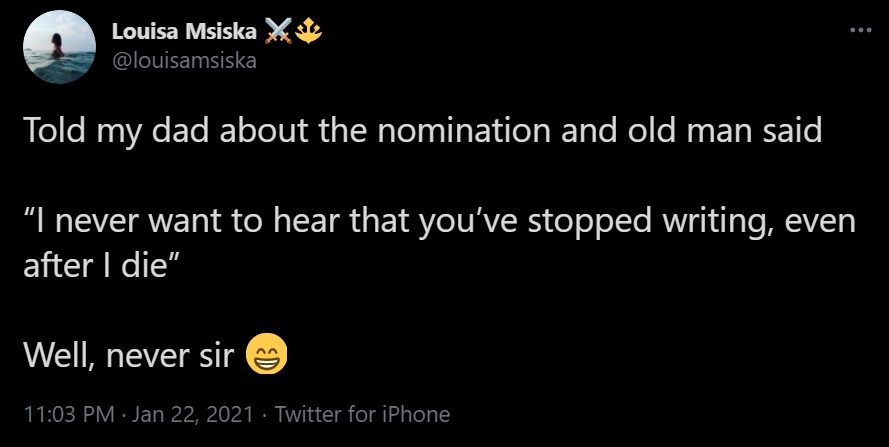Image resolution: width=889 pixels, height=447 pixels.
Task: Click the crossed swords emoji beside the name
Action: coord(278,34)
